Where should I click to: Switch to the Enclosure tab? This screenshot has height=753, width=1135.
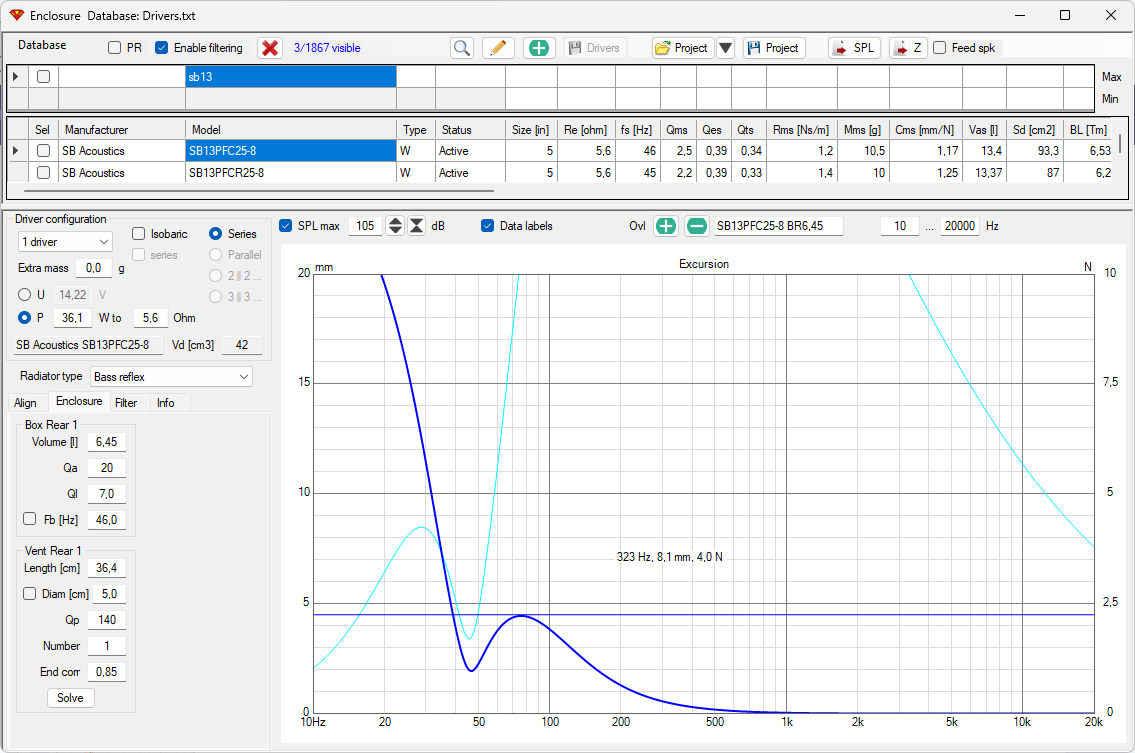point(79,401)
